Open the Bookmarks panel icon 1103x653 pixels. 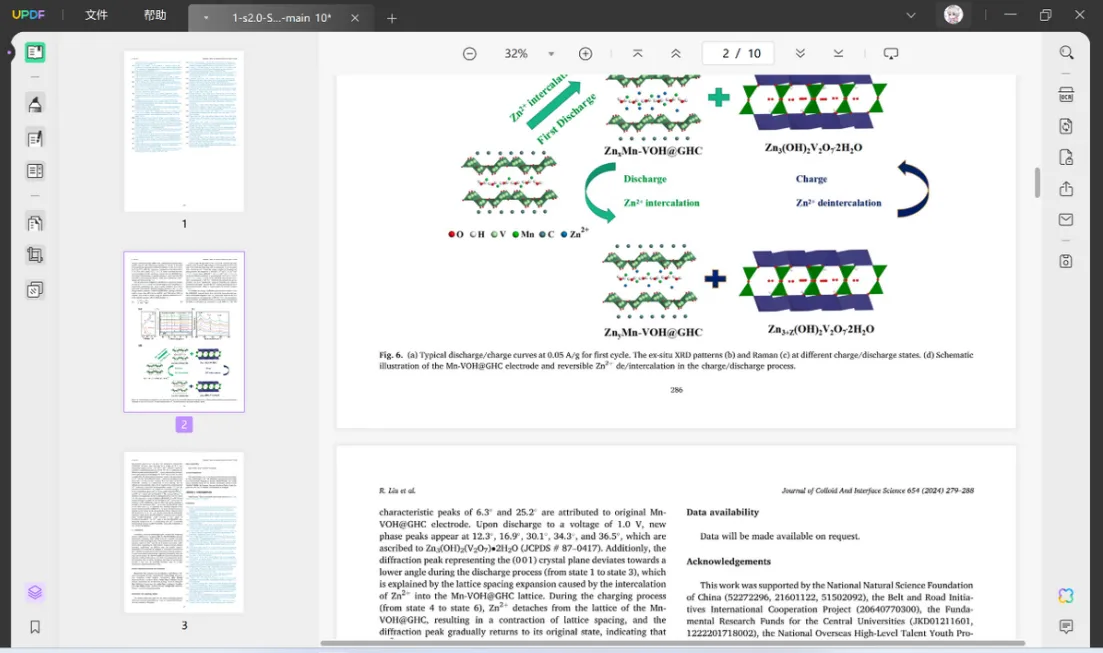pyautogui.click(x=34, y=626)
